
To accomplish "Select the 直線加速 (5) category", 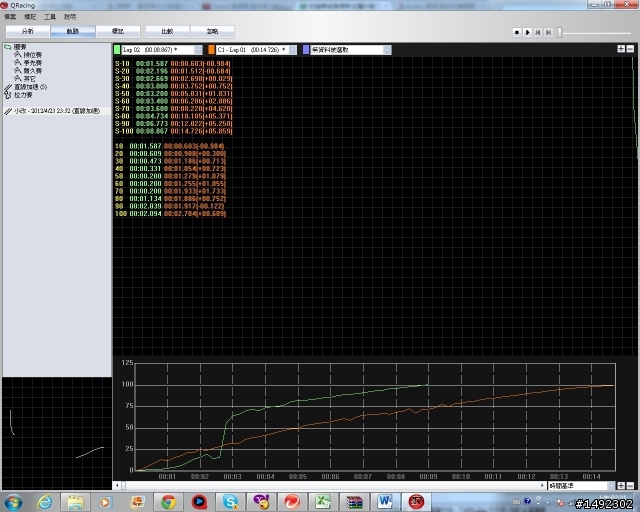I will 30,87.
